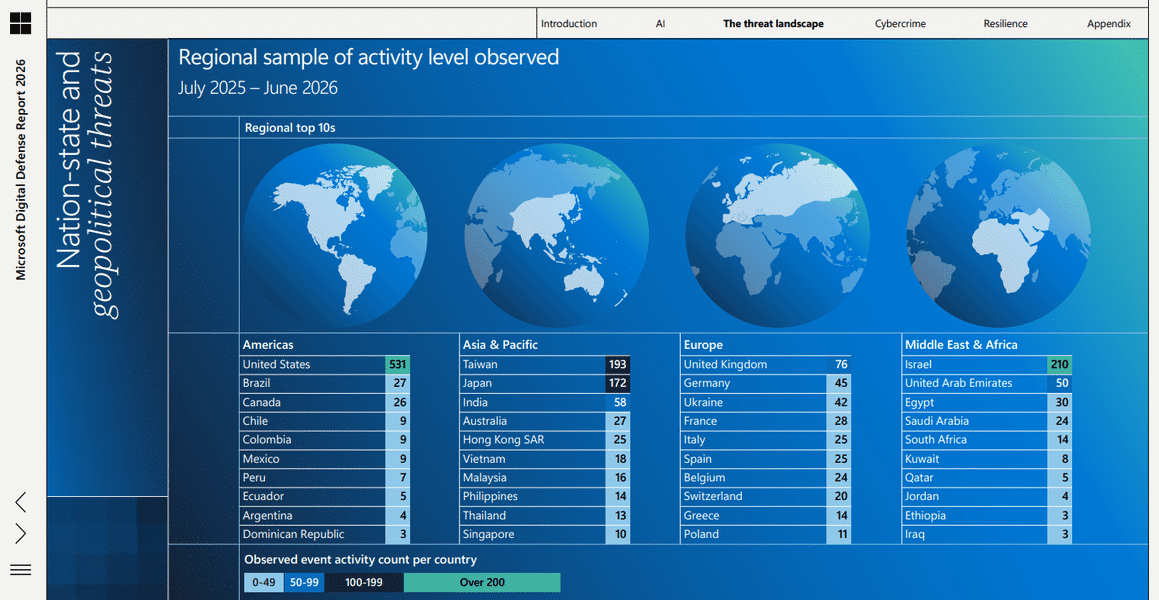Jump to the Resilience section
Viewport: 1159px width, 600px height.
click(x=1005, y=24)
